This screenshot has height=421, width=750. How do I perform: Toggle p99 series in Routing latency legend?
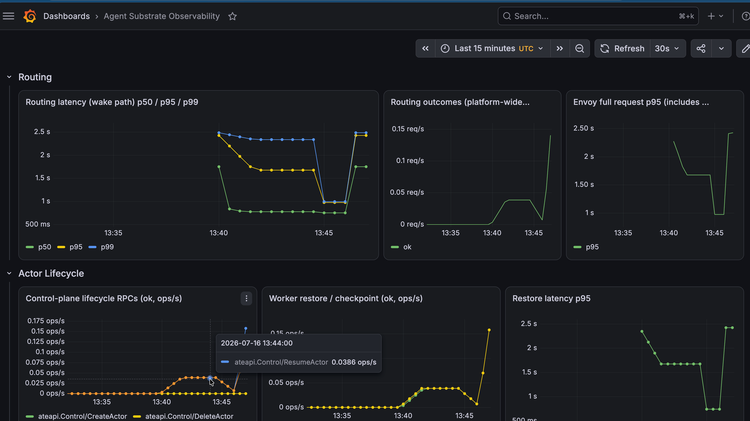[x=101, y=247]
